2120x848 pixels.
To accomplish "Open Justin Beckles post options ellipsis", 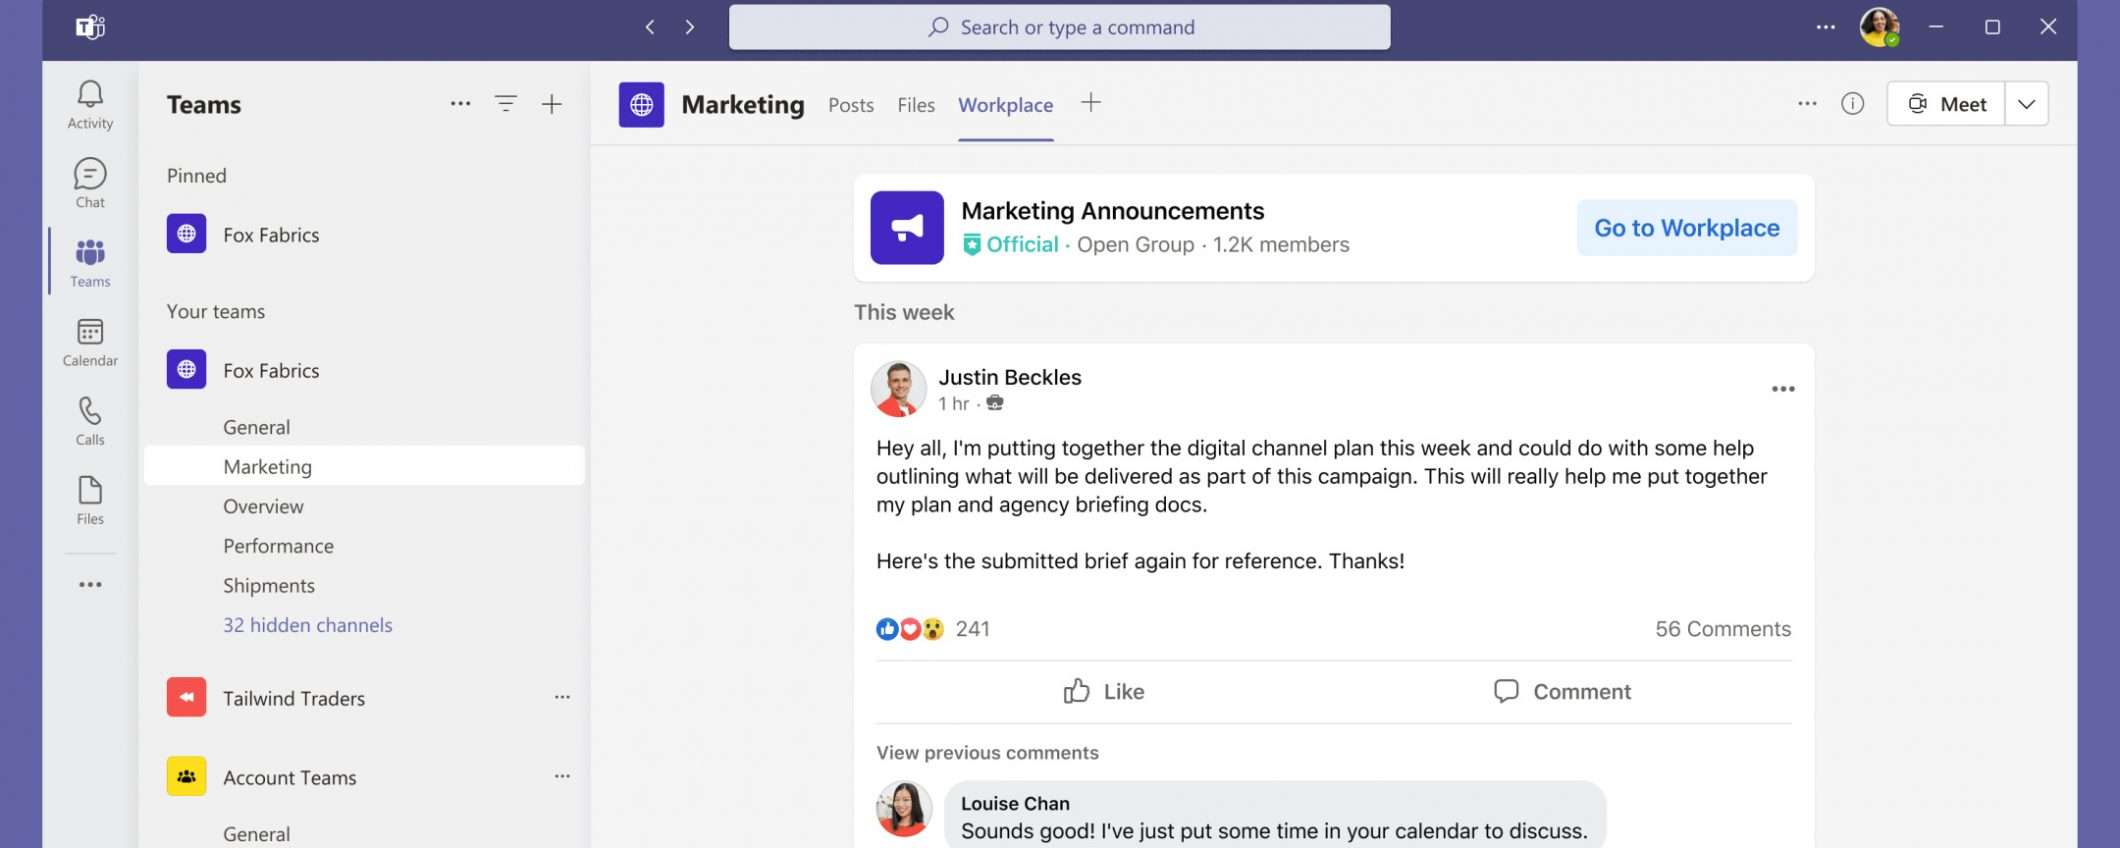I will 1783,389.
